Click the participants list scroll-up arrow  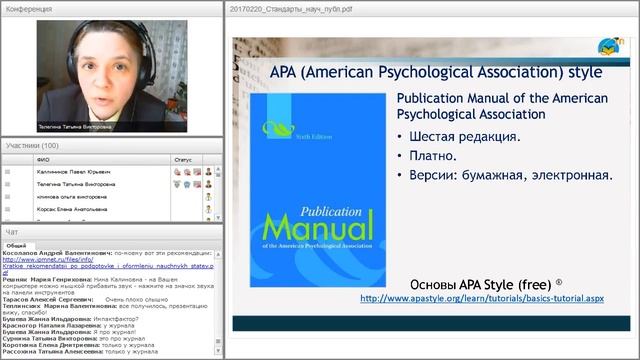(218, 169)
